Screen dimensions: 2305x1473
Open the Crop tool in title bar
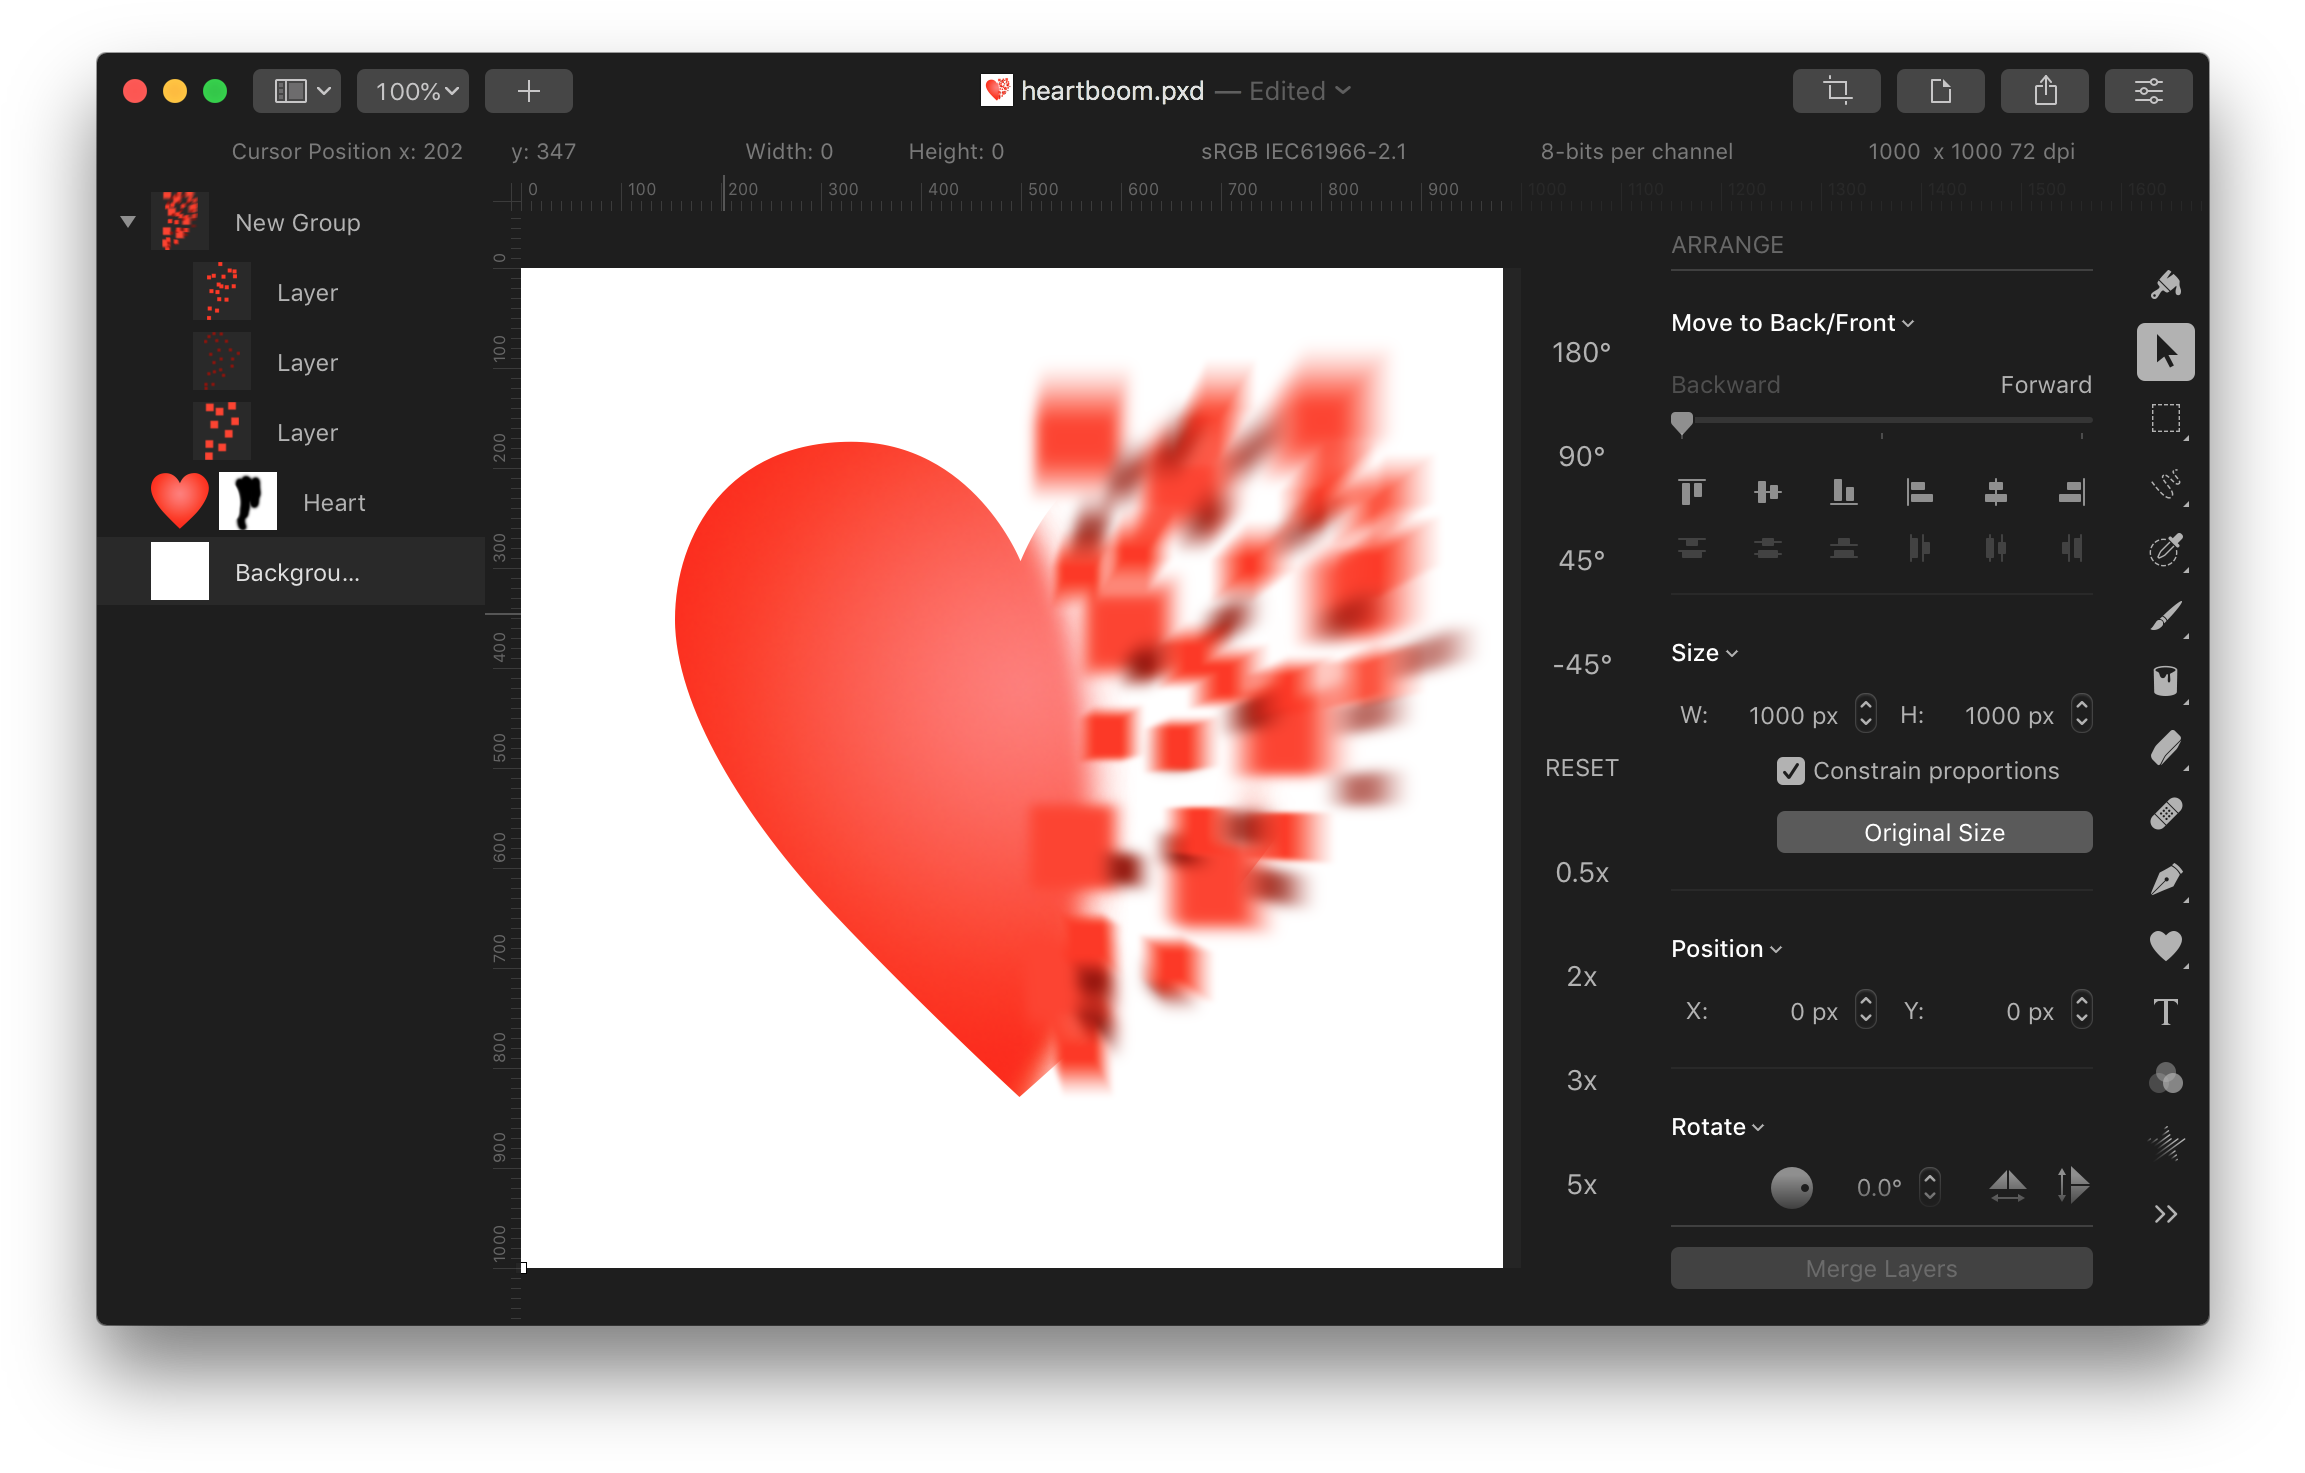coord(1836,91)
